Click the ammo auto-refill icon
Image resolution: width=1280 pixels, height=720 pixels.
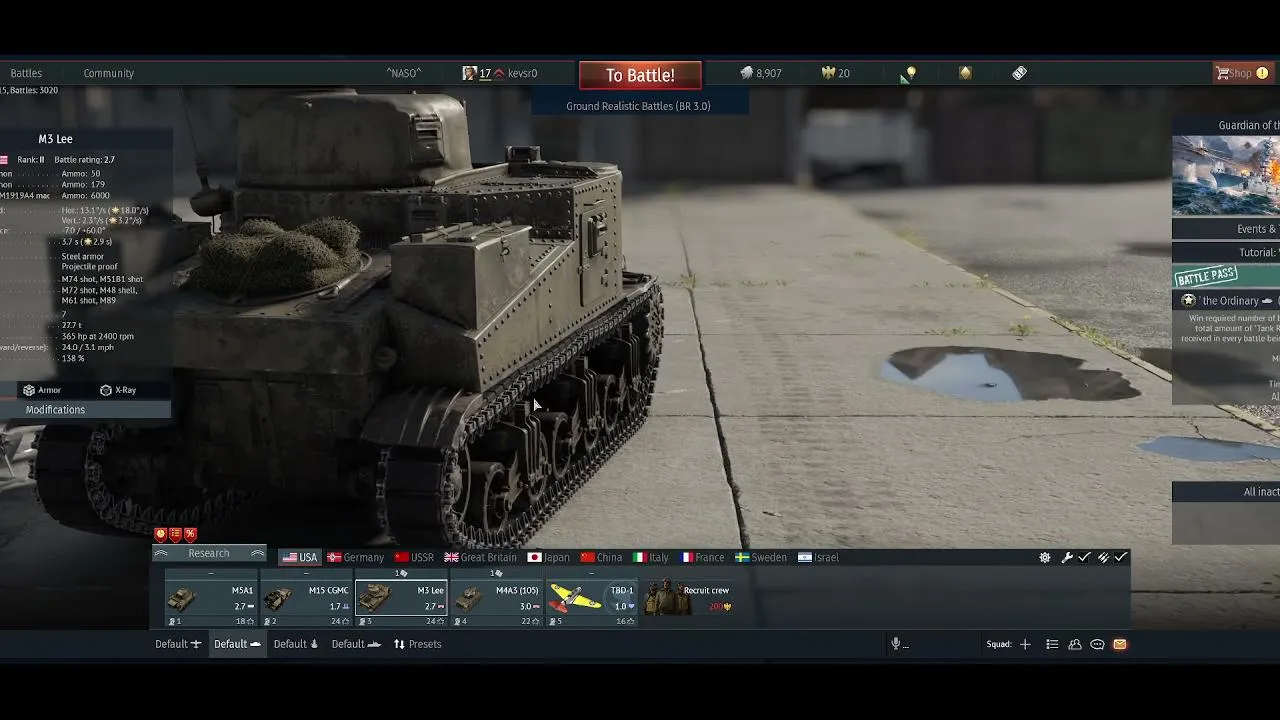coord(1104,558)
